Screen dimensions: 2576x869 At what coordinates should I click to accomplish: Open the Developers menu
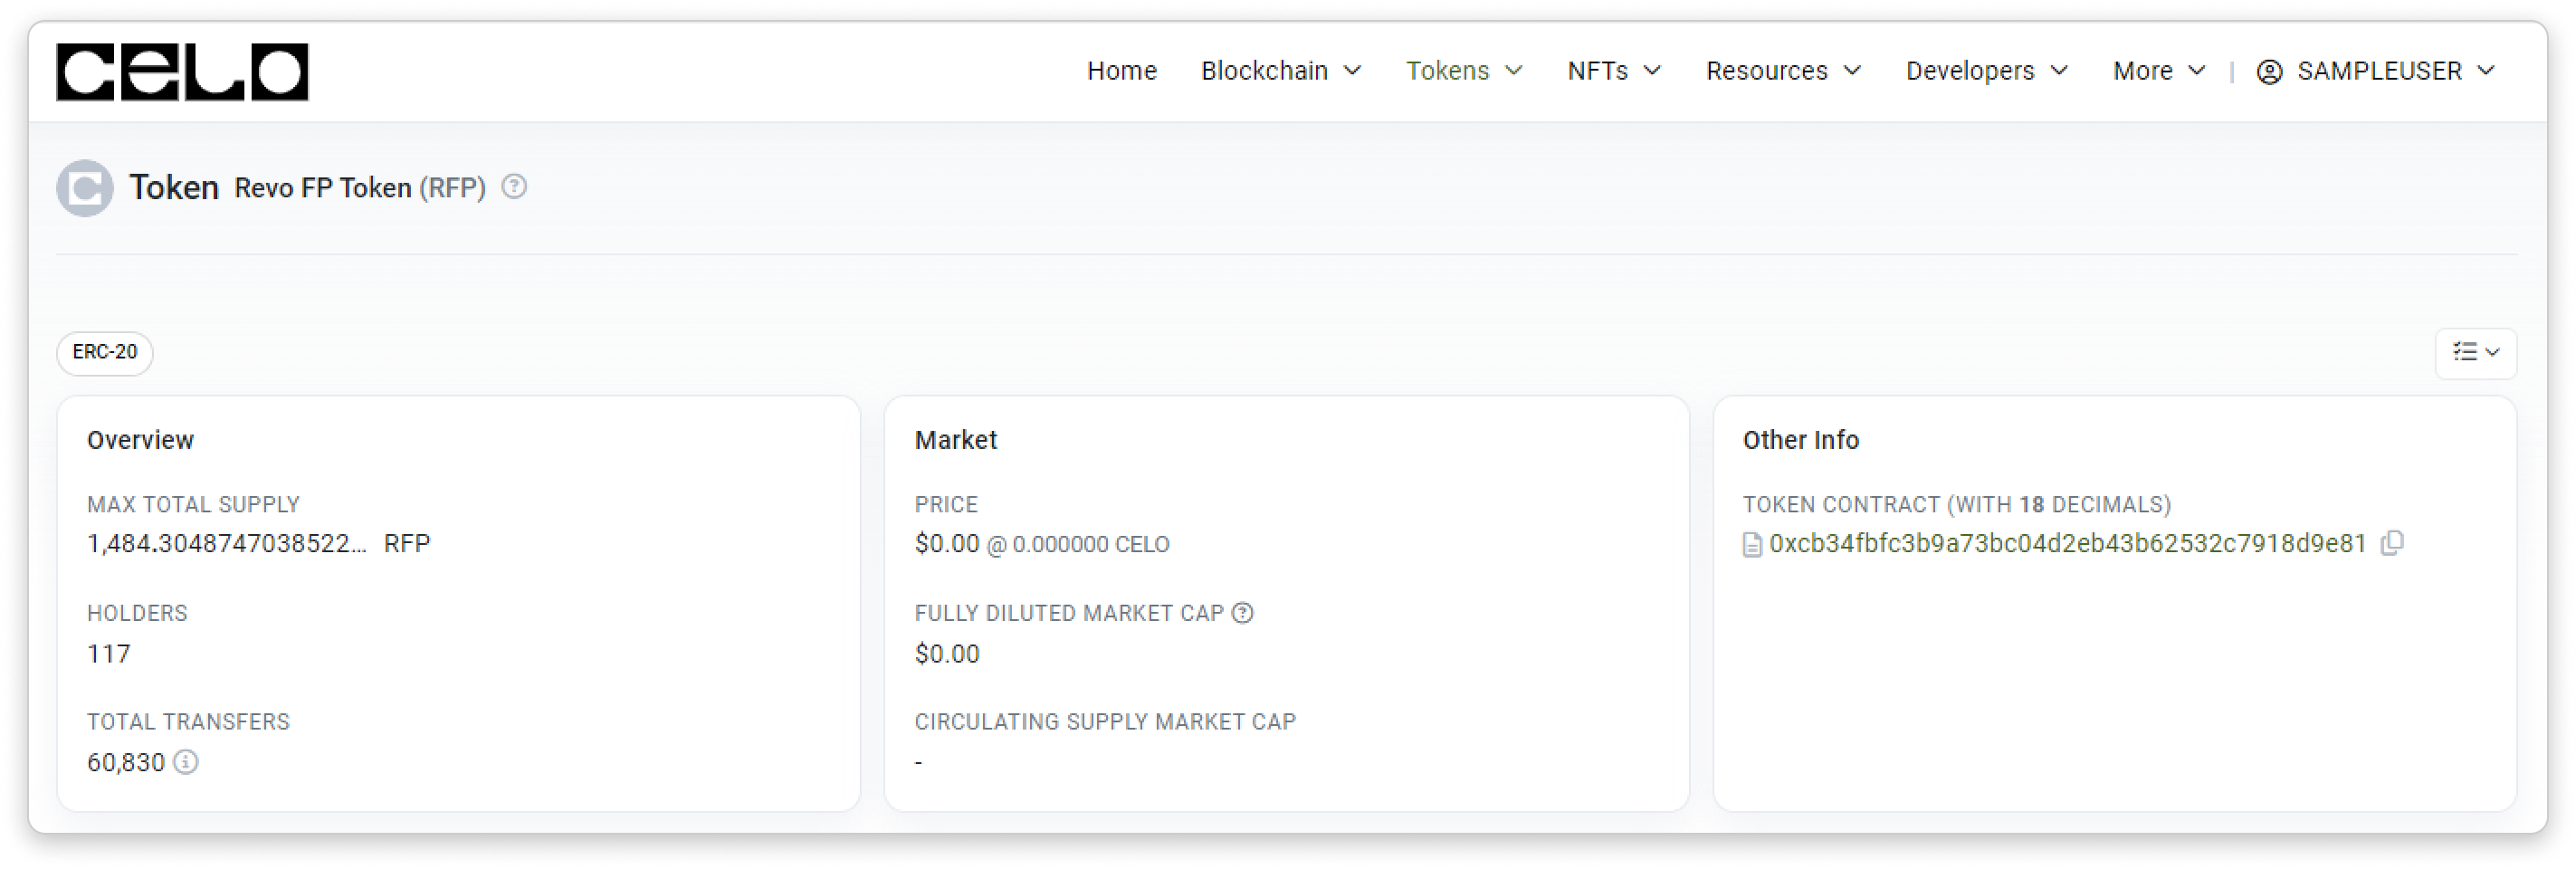coord(1986,71)
